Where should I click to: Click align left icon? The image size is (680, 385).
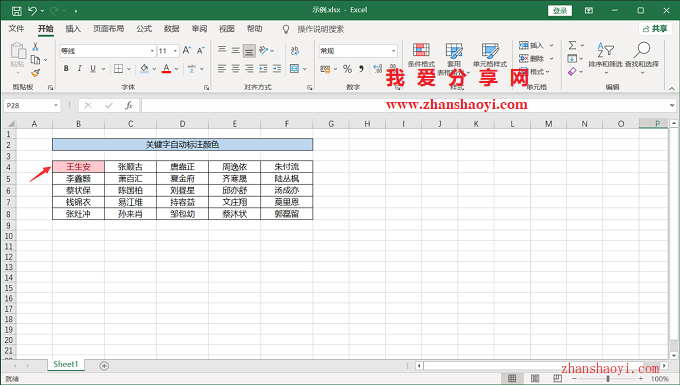tap(222, 69)
